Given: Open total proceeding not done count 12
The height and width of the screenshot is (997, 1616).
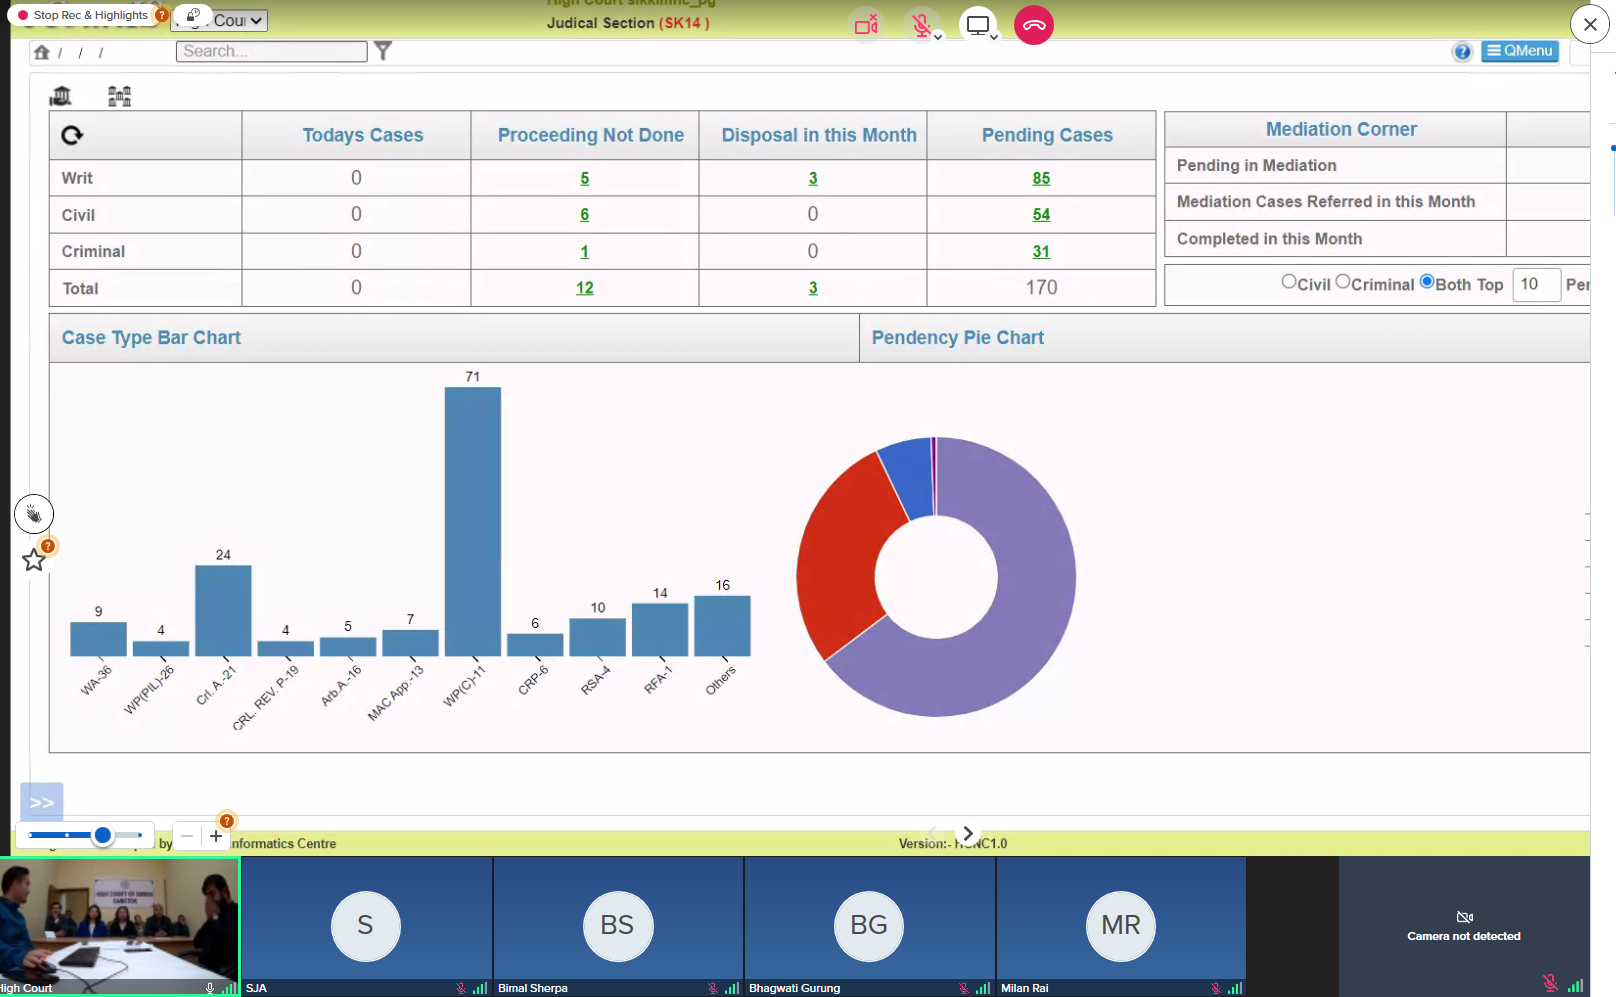Looking at the screenshot, I should coord(585,288).
